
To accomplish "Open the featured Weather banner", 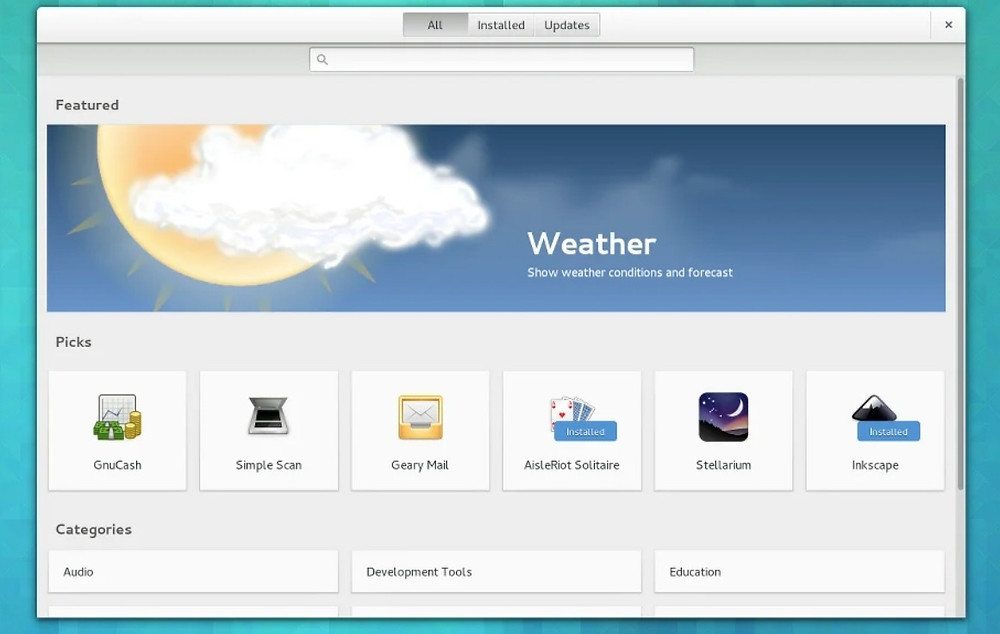I will coord(496,218).
